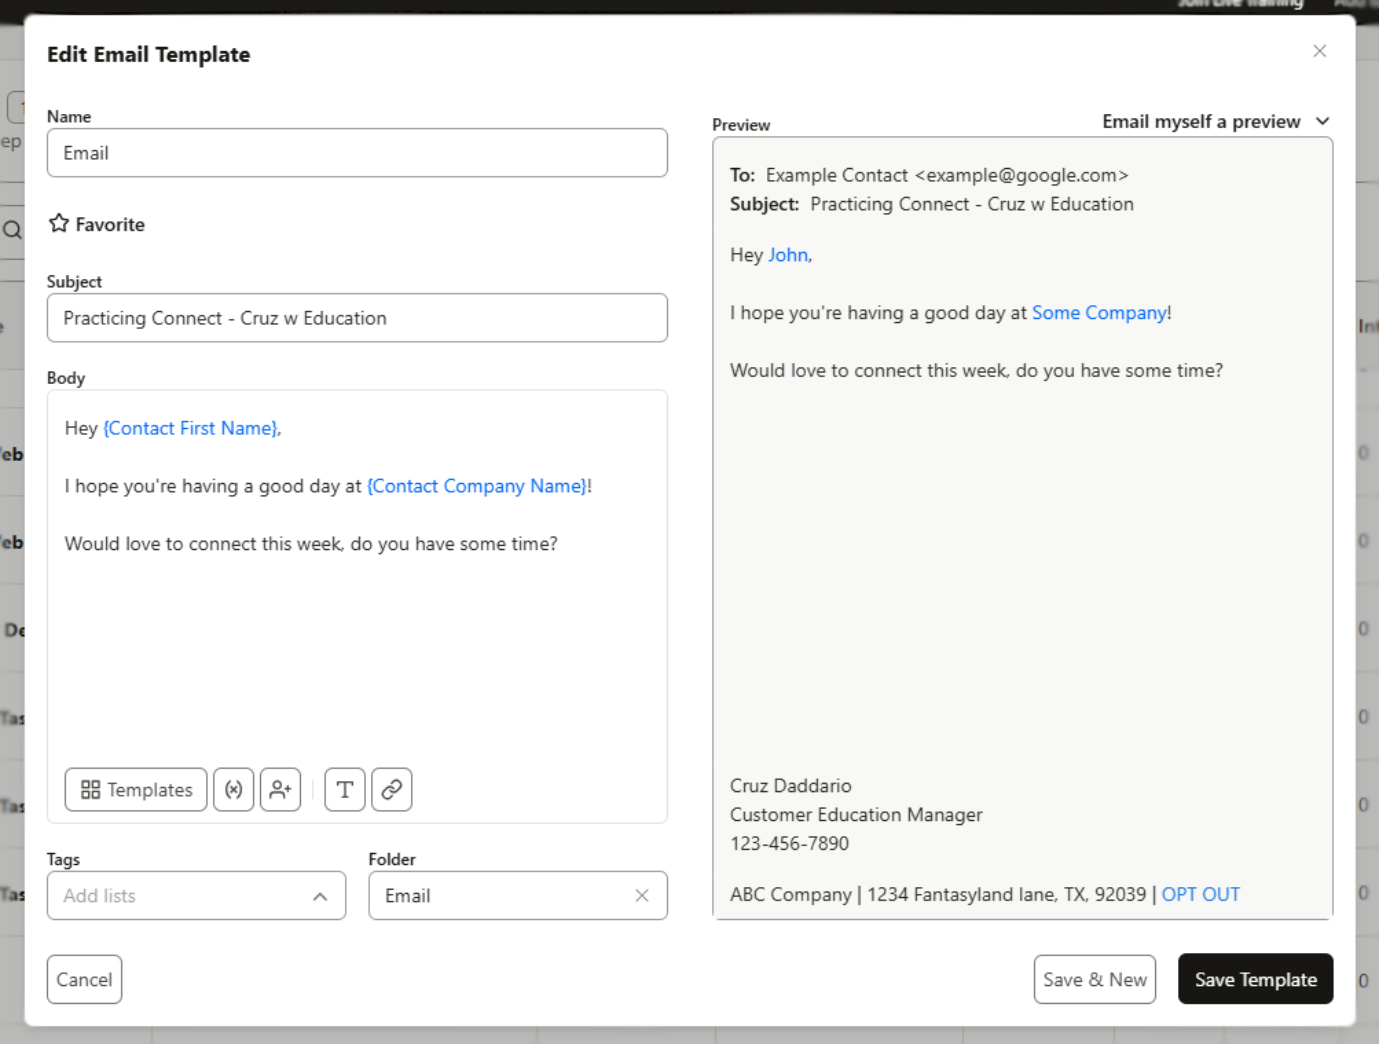Click the Save & New button
Viewport: 1379px width, 1044px height.
(1094, 979)
